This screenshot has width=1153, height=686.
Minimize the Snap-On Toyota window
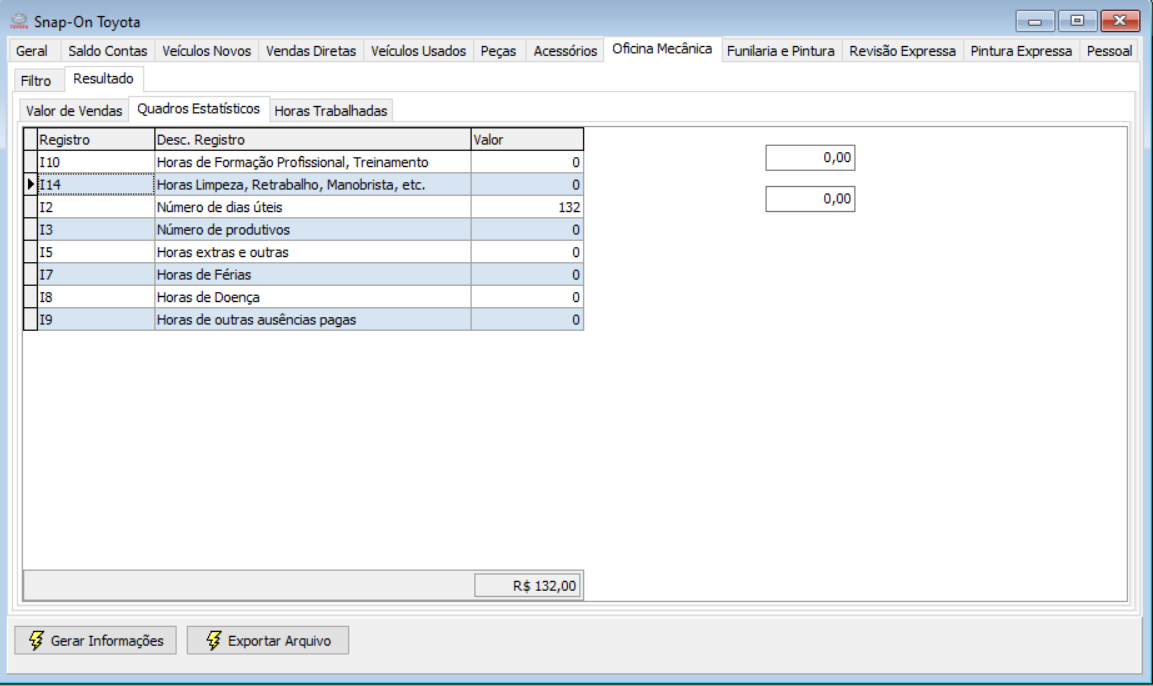pyautogui.click(x=1035, y=21)
